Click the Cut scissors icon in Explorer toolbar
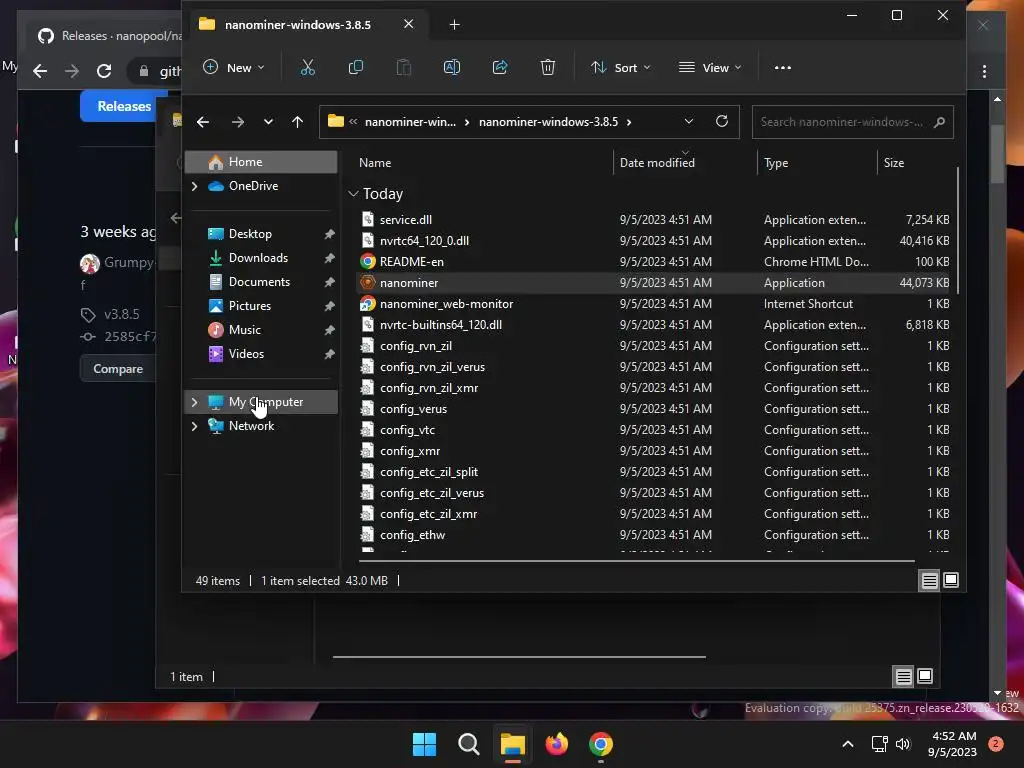The width and height of the screenshot is (1024, 768). (308, 67)
